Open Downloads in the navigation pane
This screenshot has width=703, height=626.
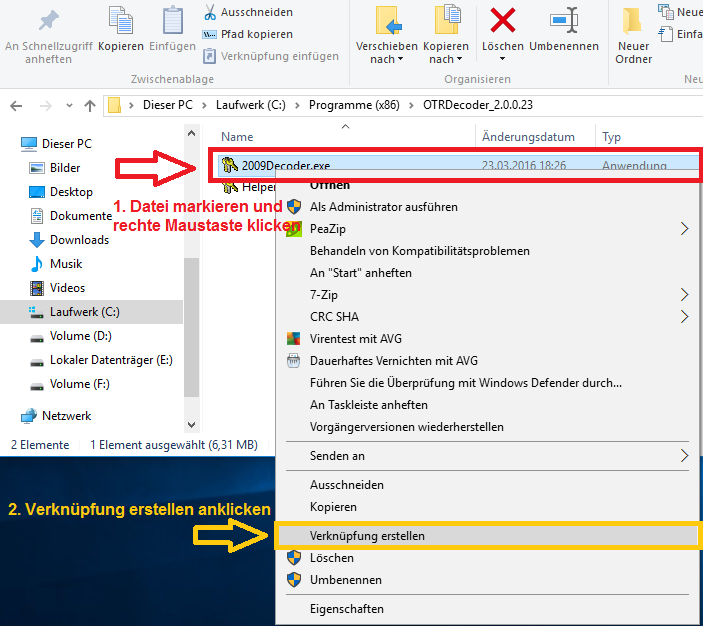pyautogui.click(x=79, y=240)
